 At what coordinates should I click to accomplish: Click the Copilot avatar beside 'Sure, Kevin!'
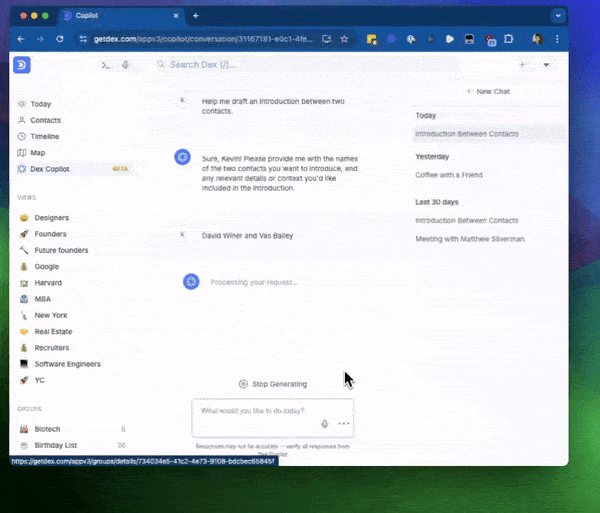pyautogui.click(x=183, y=157)
